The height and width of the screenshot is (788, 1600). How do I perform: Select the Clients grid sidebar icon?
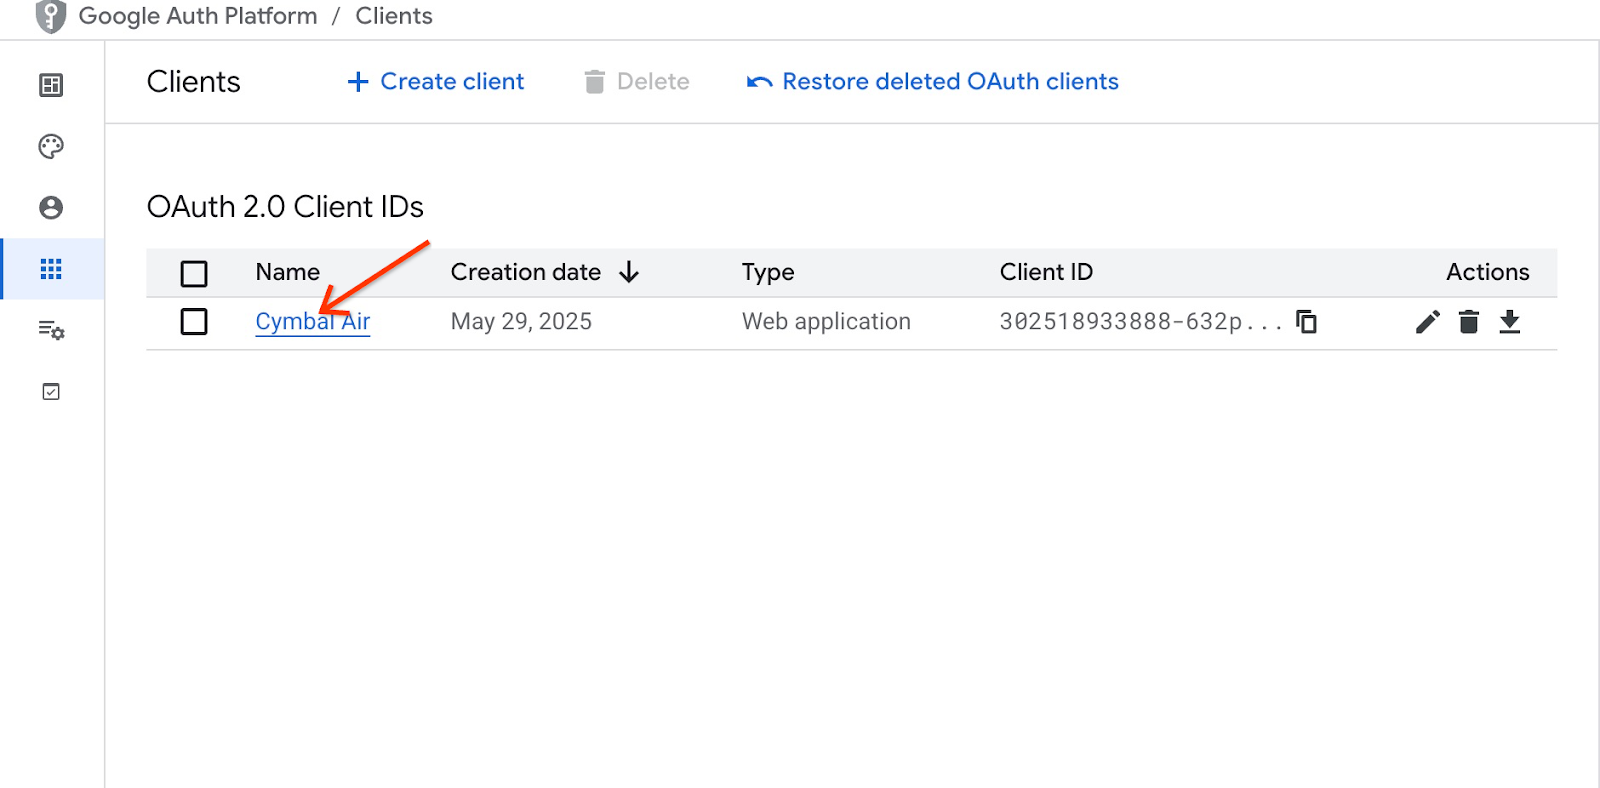[51, 269]
